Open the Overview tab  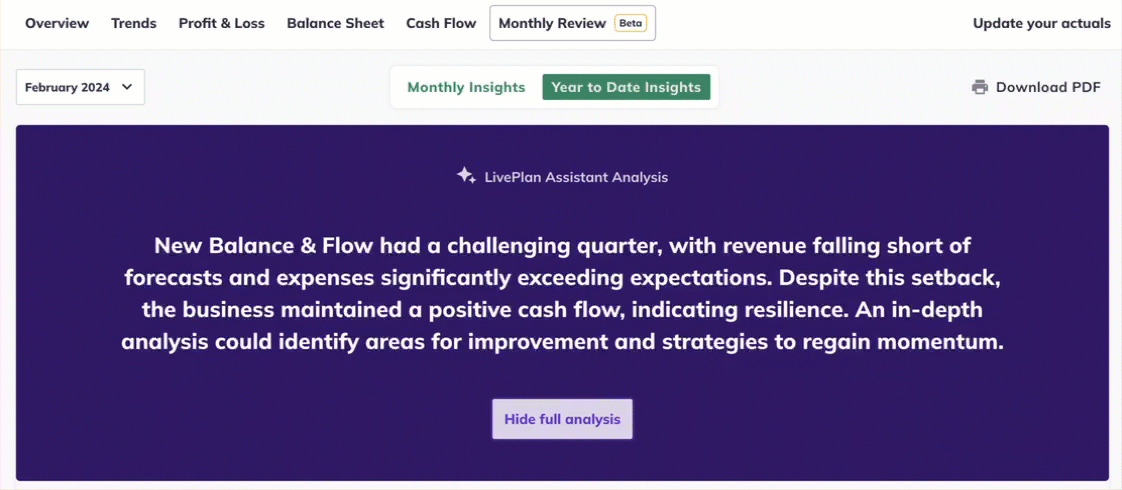pos(57,23)
